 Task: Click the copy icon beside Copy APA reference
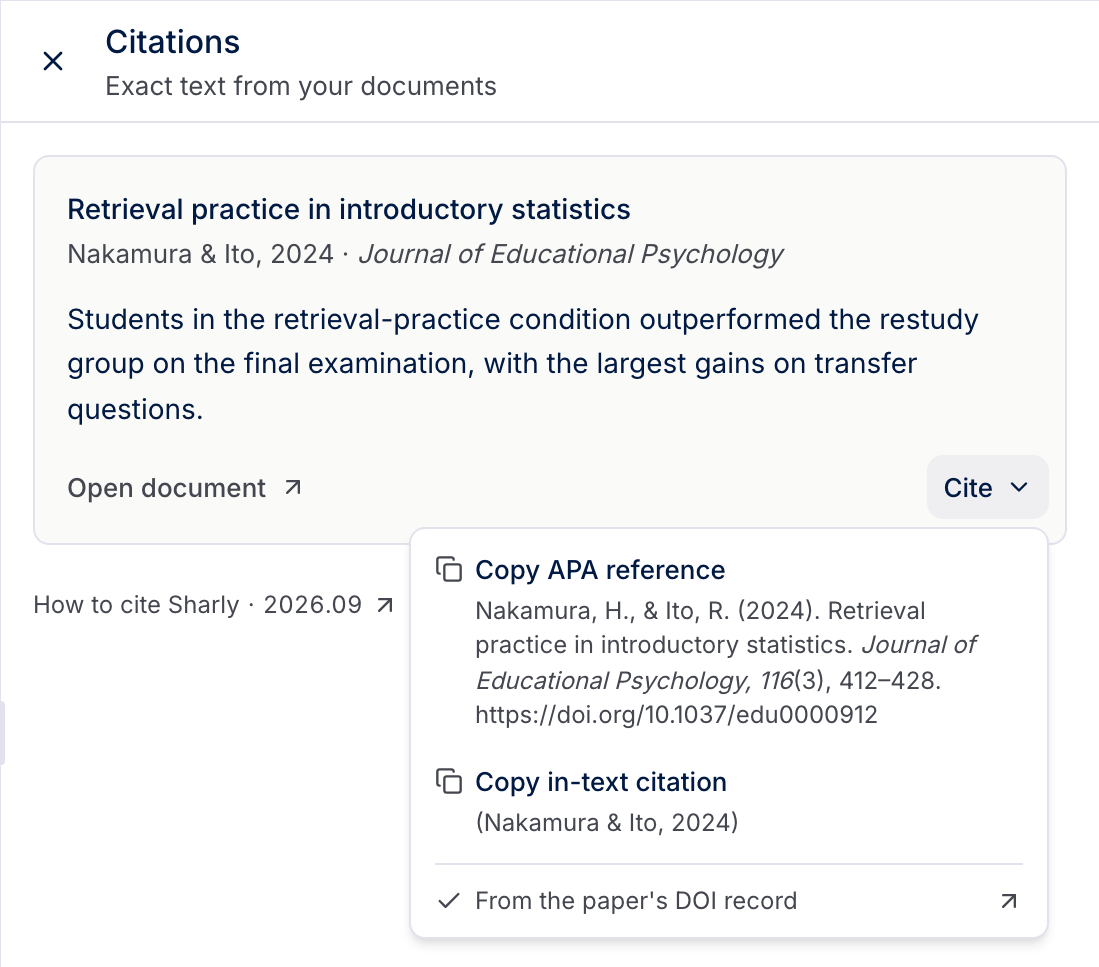coord(449,570)
